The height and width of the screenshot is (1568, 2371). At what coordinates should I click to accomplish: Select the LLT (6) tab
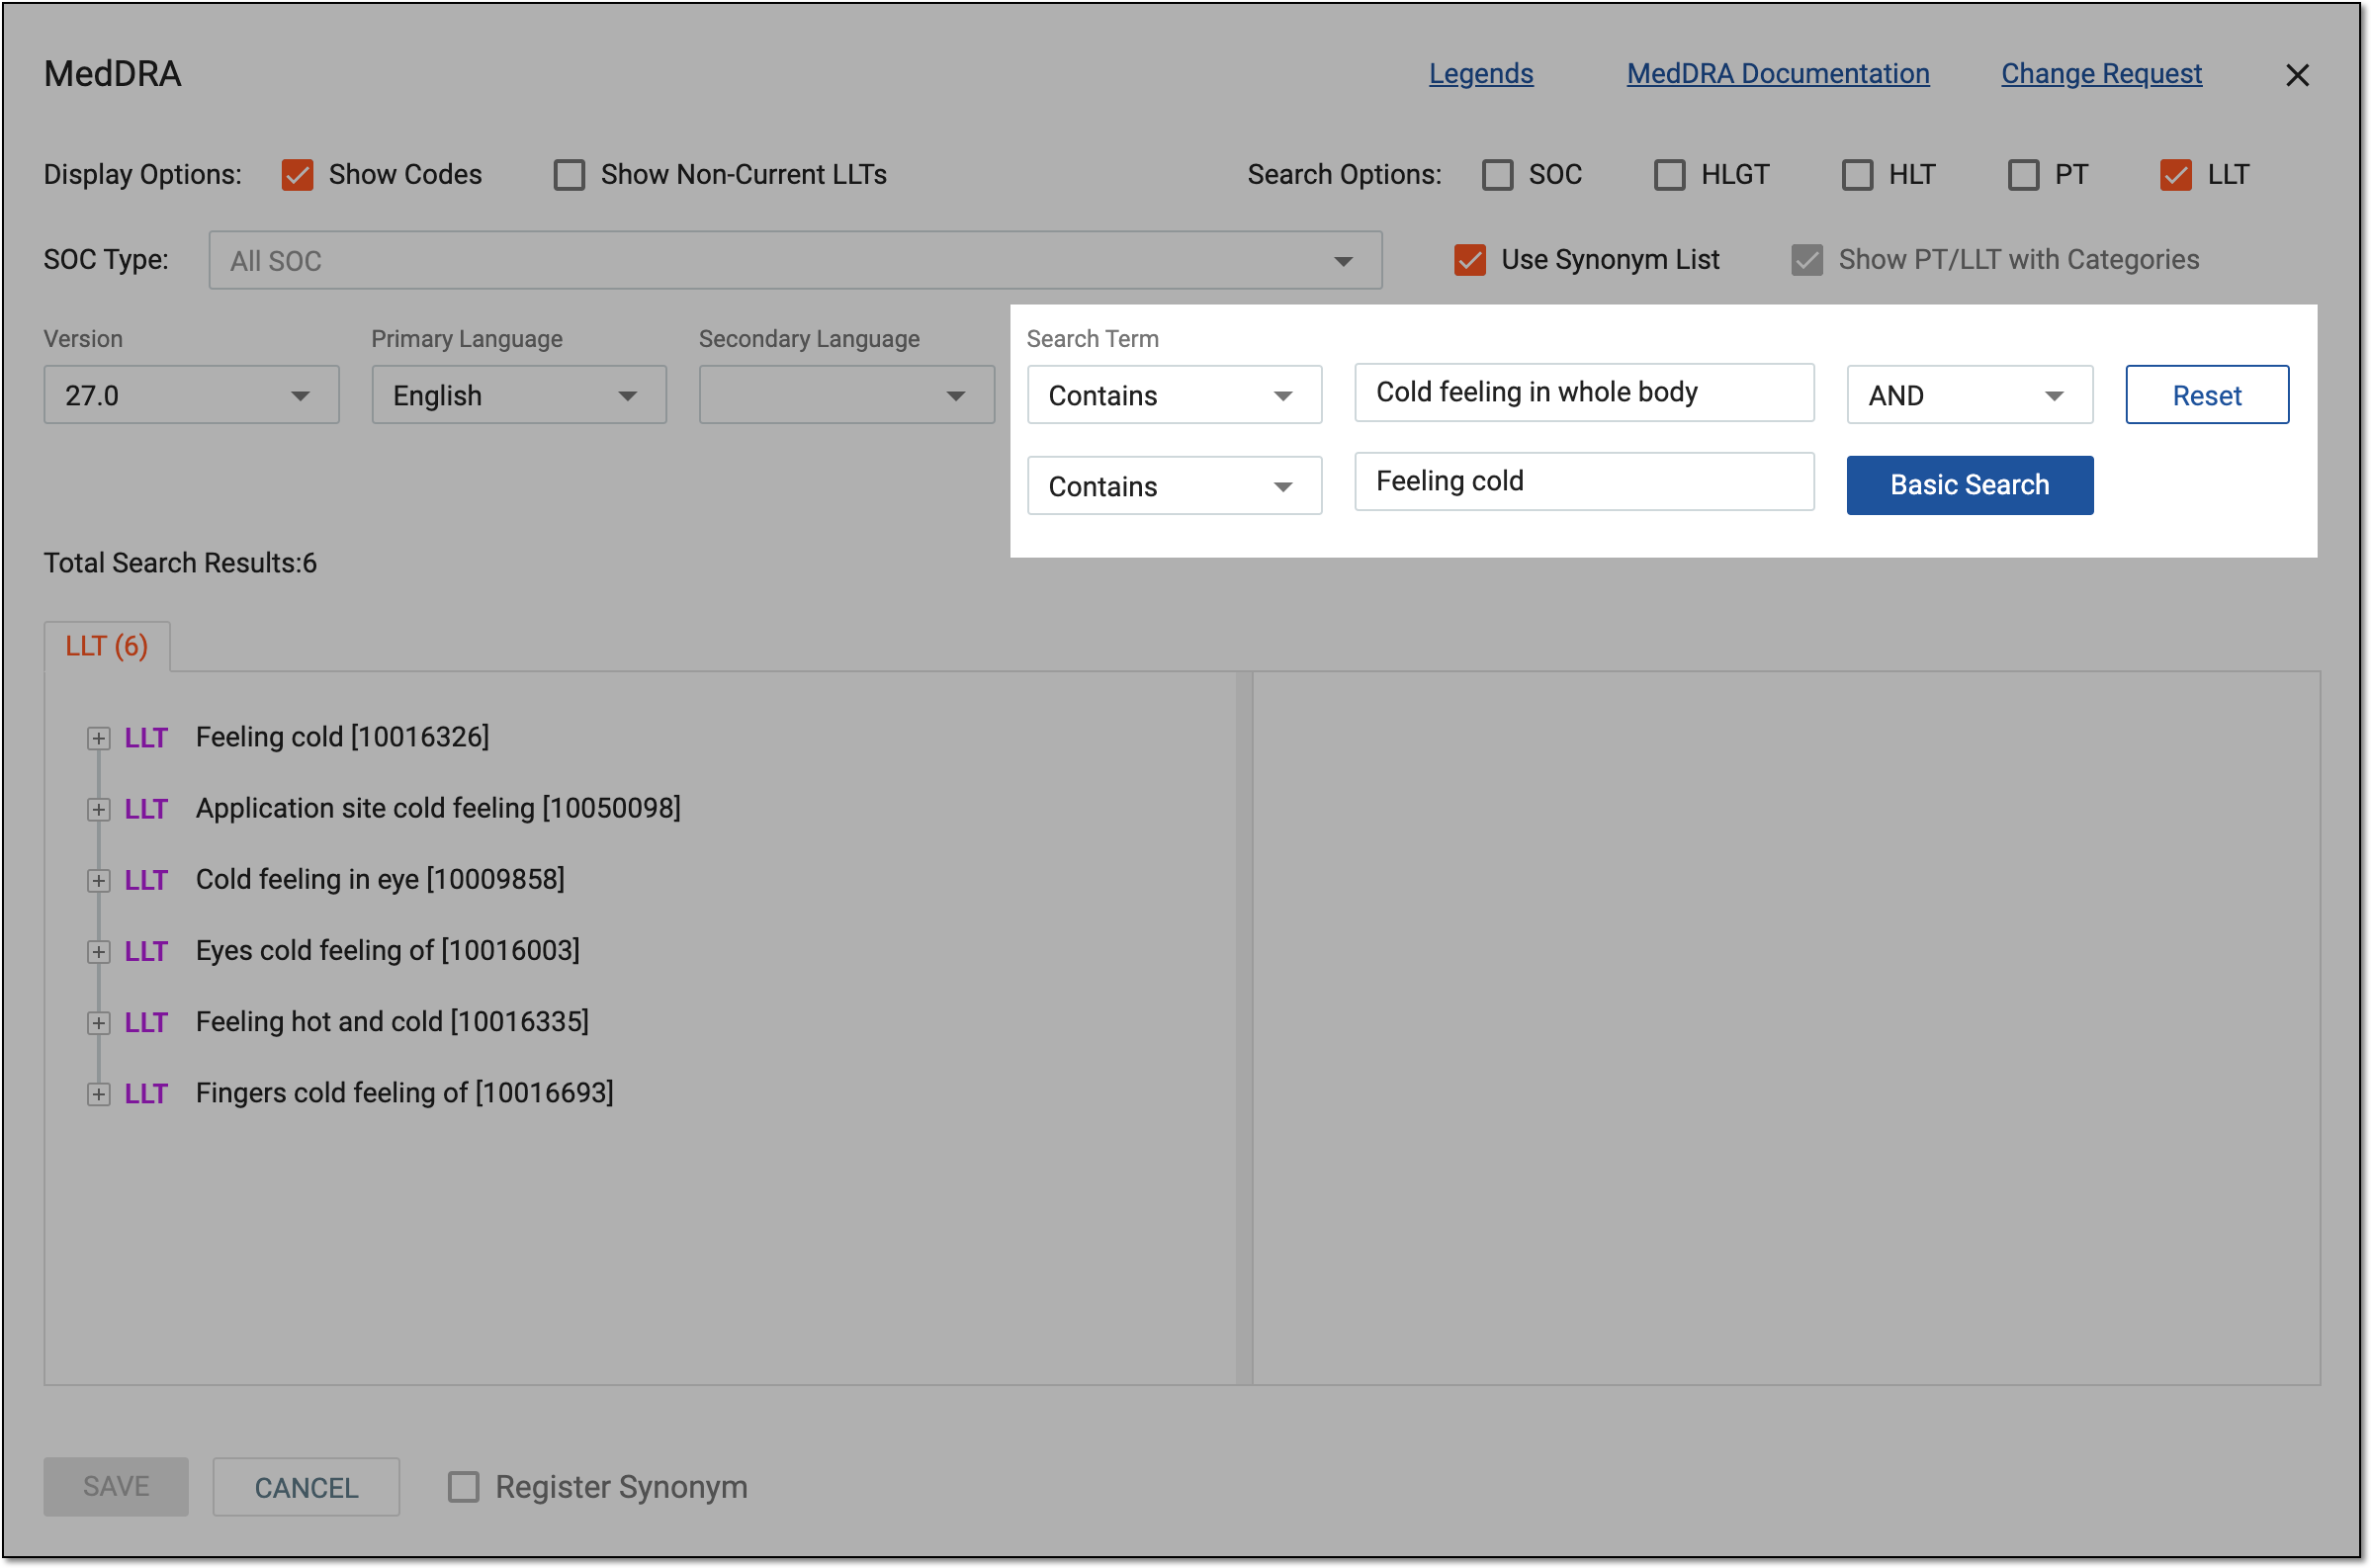point(107,646)
